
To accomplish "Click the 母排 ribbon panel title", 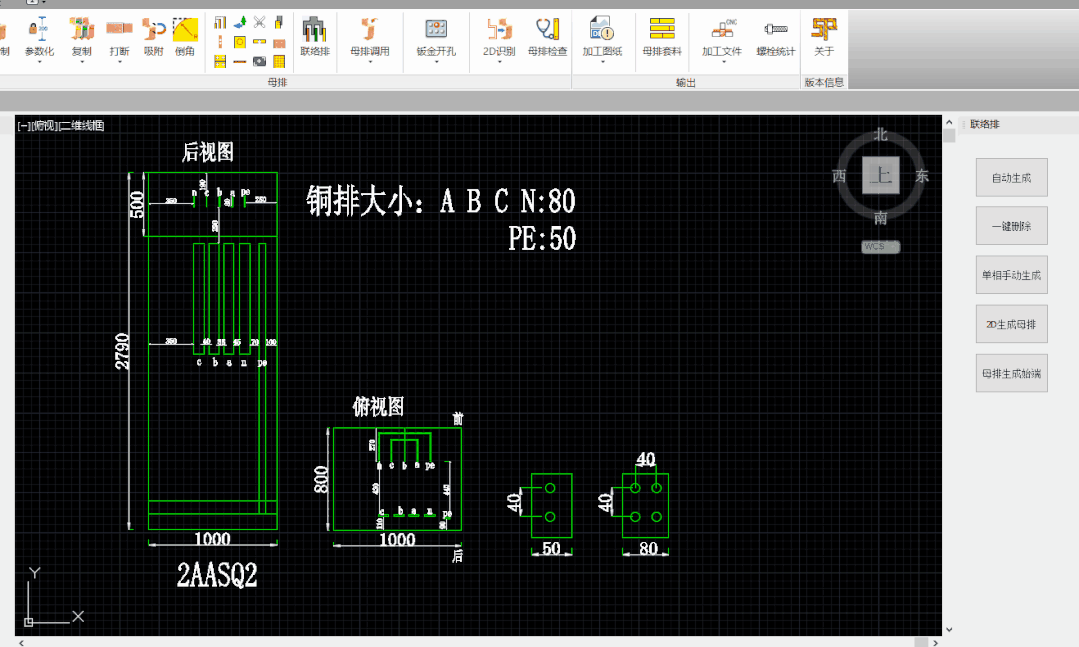I will pos(277,82).
